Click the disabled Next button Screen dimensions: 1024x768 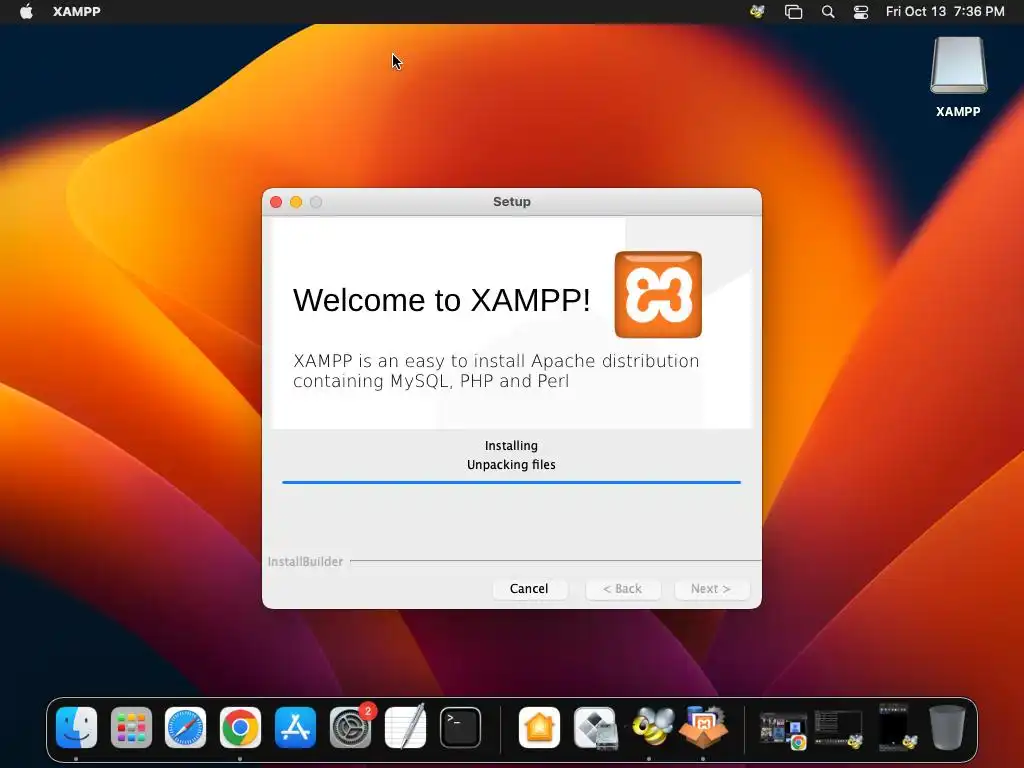pyautogui.click(x=711, y=588)
